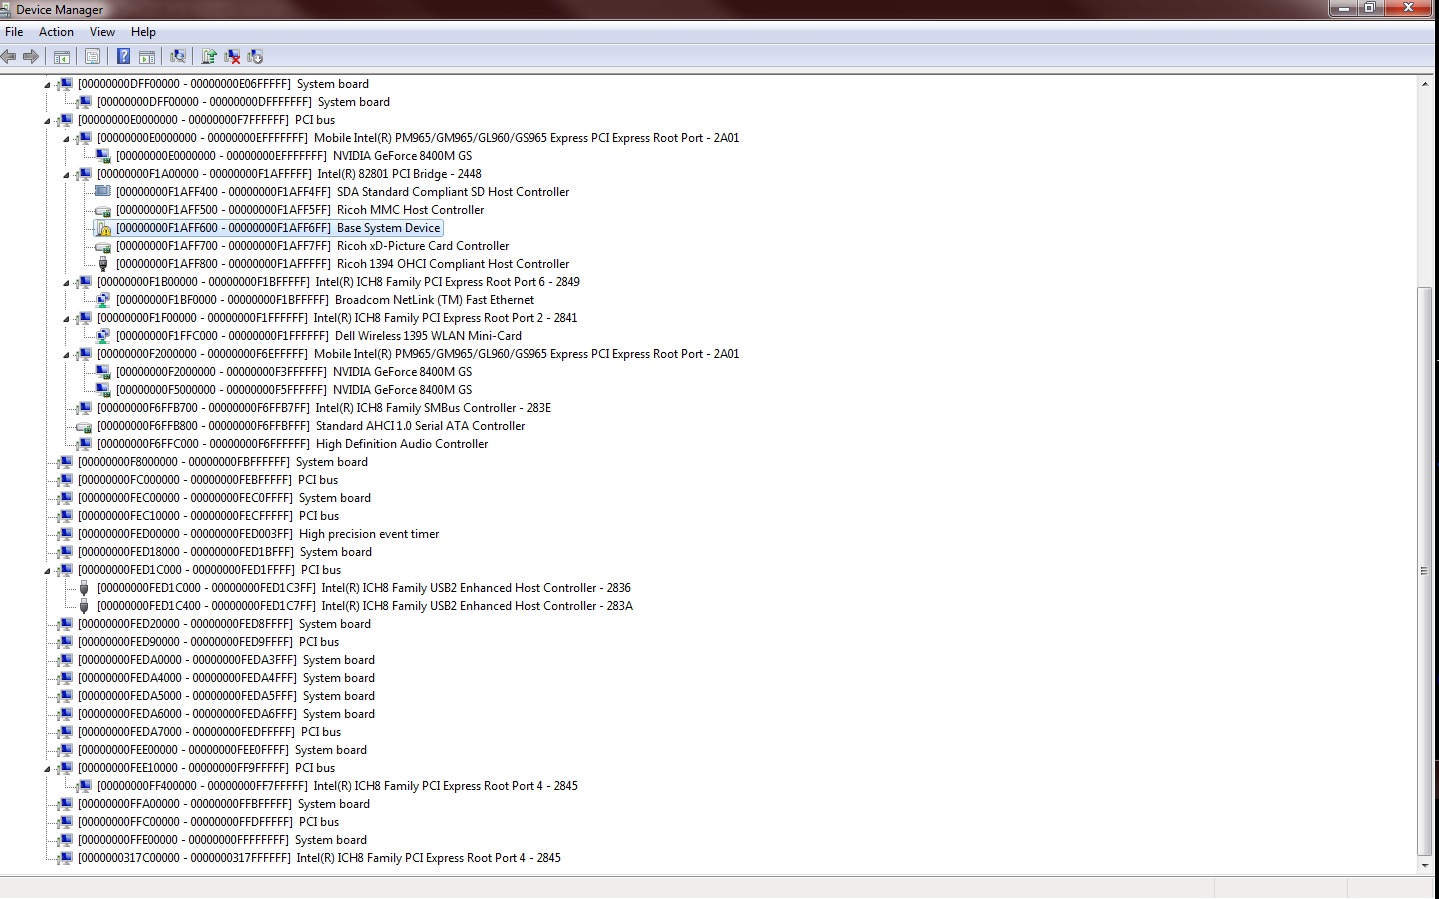1439x899 pixels.
Task: Select PCI bus row at FFC00000
Action: [x=209, y=822]
